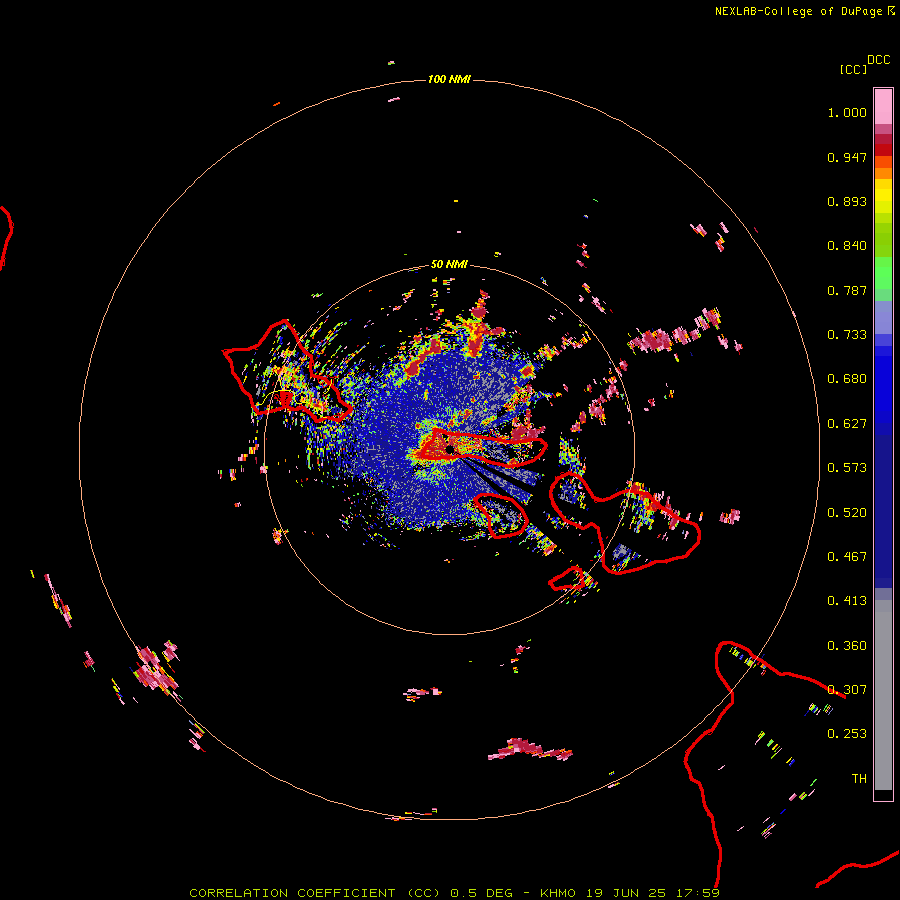Click the 19 JUN 25 date text
This screenshot has width=900, height=900.
pyautogui.click(x=626, y=893)
